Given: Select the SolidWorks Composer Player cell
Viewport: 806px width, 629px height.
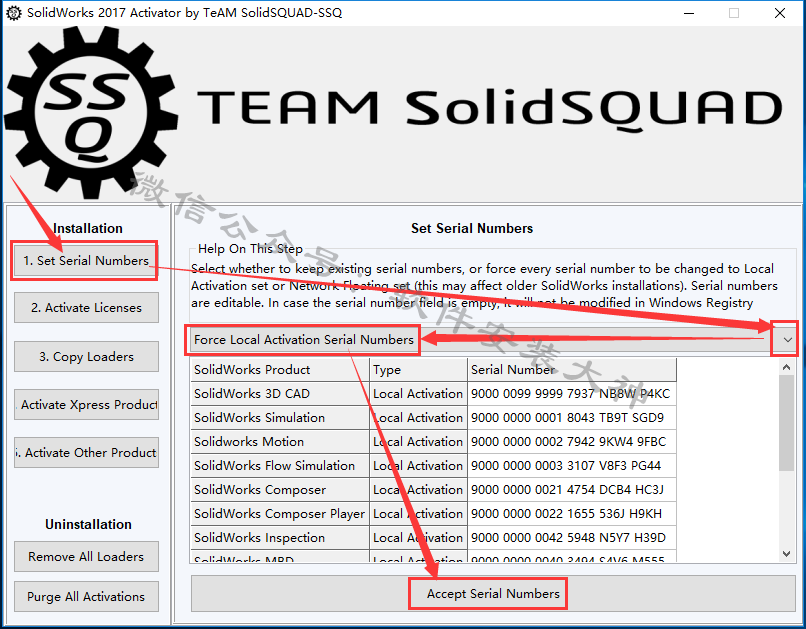Looking at the screenshot, I should point(280,513).
